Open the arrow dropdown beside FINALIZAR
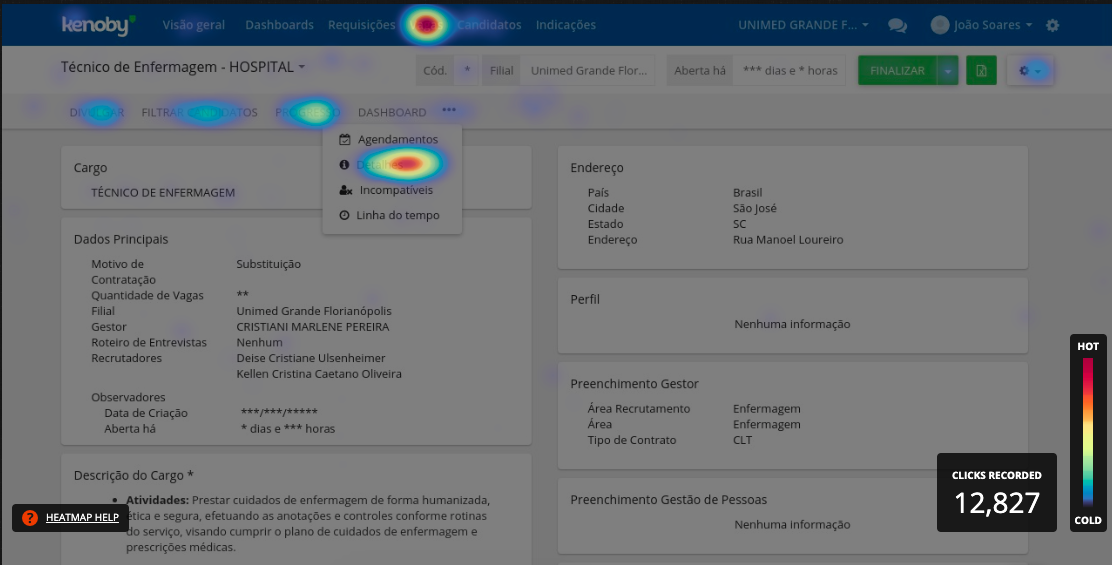 pos(947,71)
